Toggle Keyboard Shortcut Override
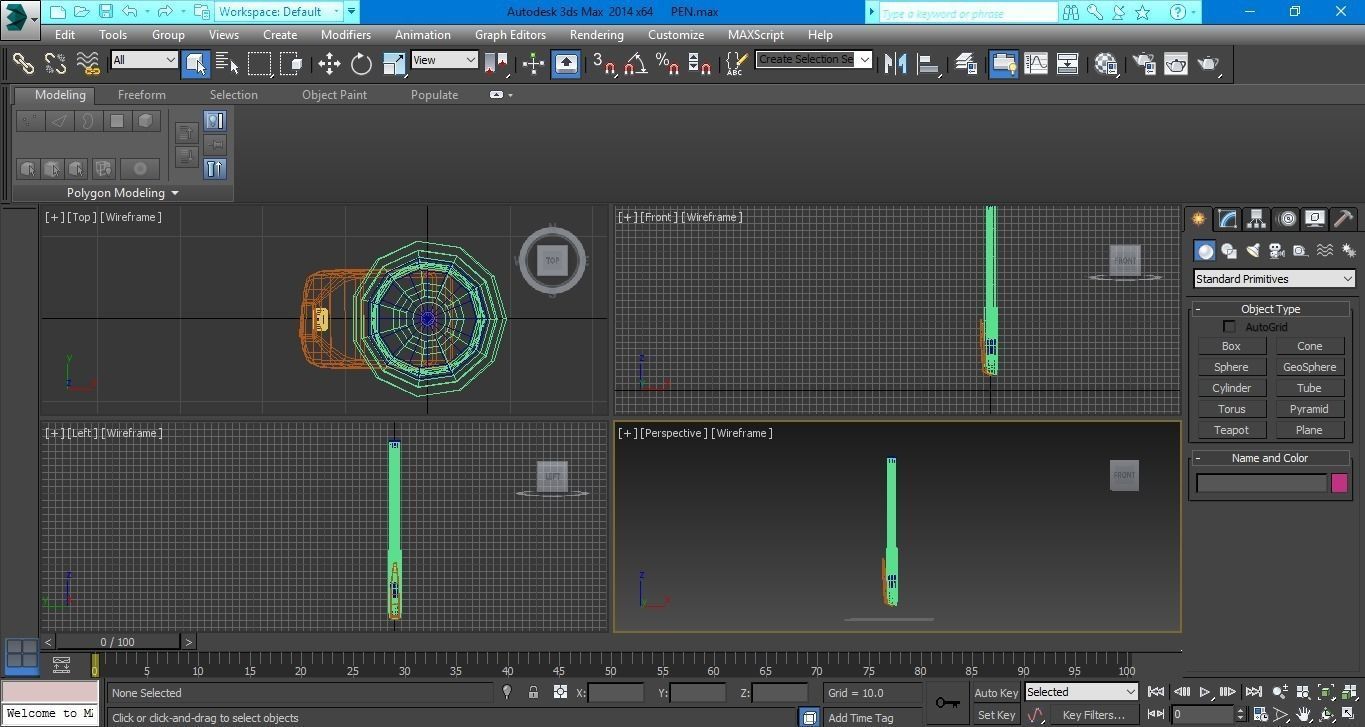This screenshot has width=1365, height=727. (x=566, y=64)
